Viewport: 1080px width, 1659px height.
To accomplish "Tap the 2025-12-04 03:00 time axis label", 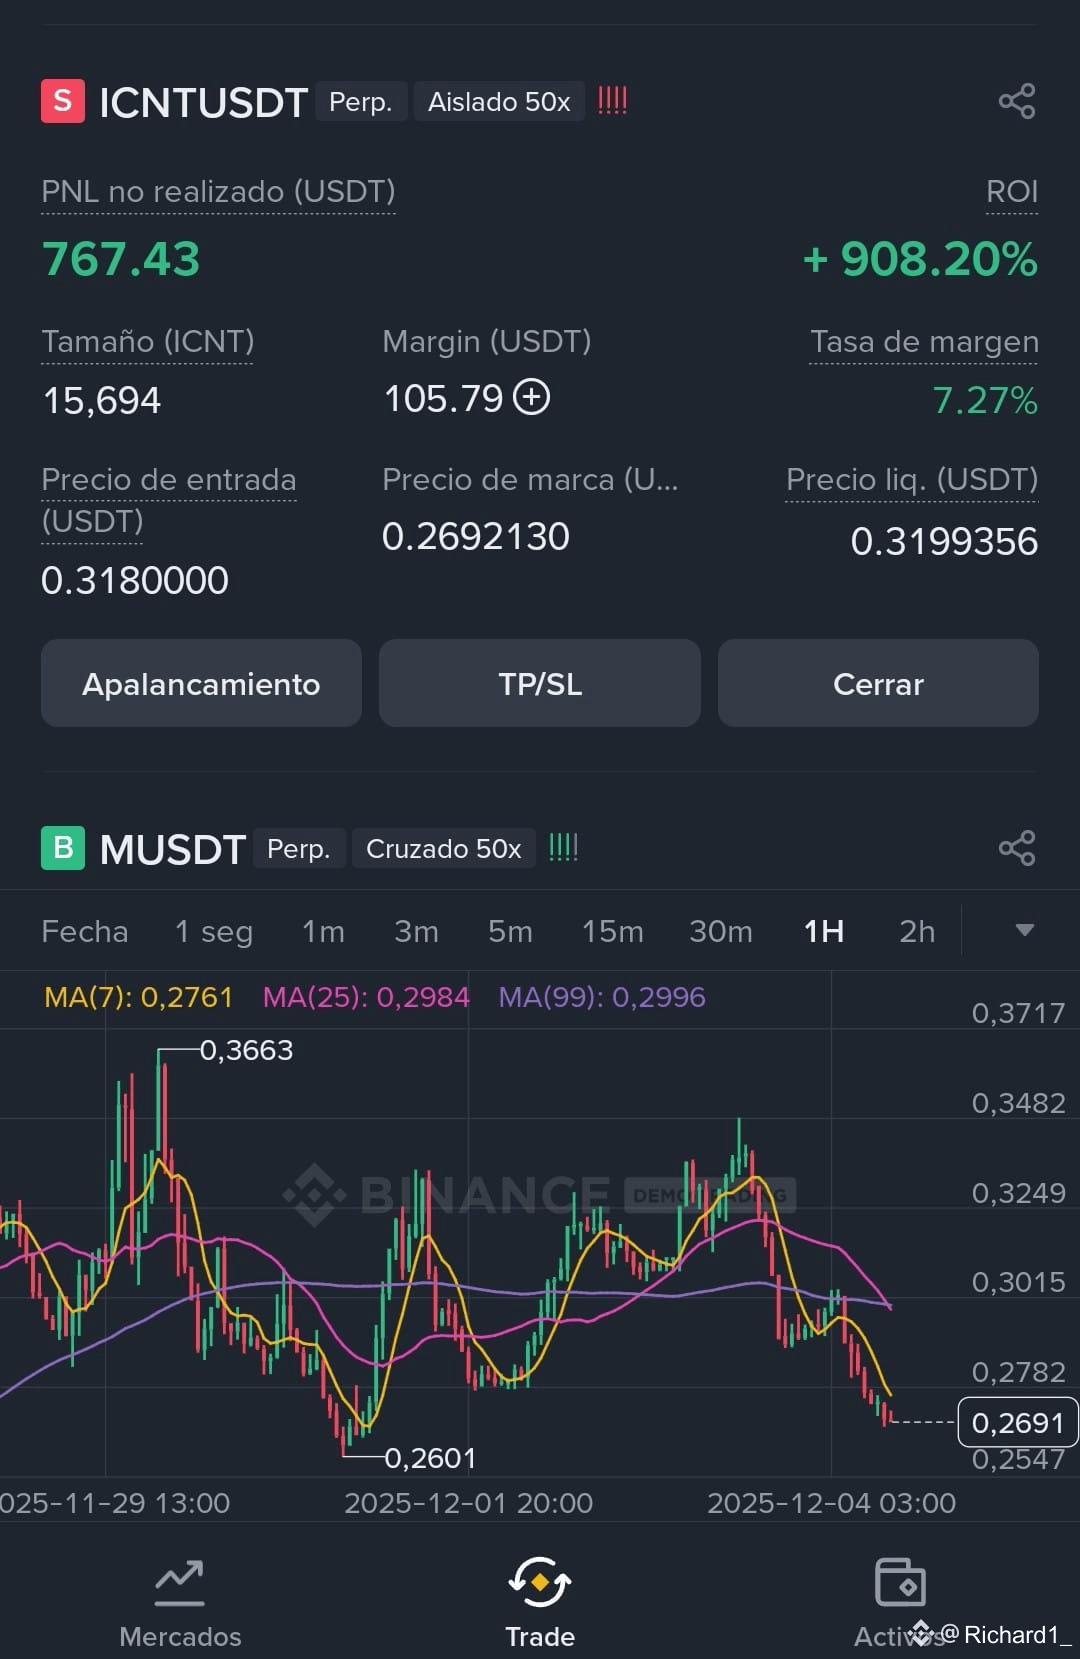I will tap(831, 1503).
